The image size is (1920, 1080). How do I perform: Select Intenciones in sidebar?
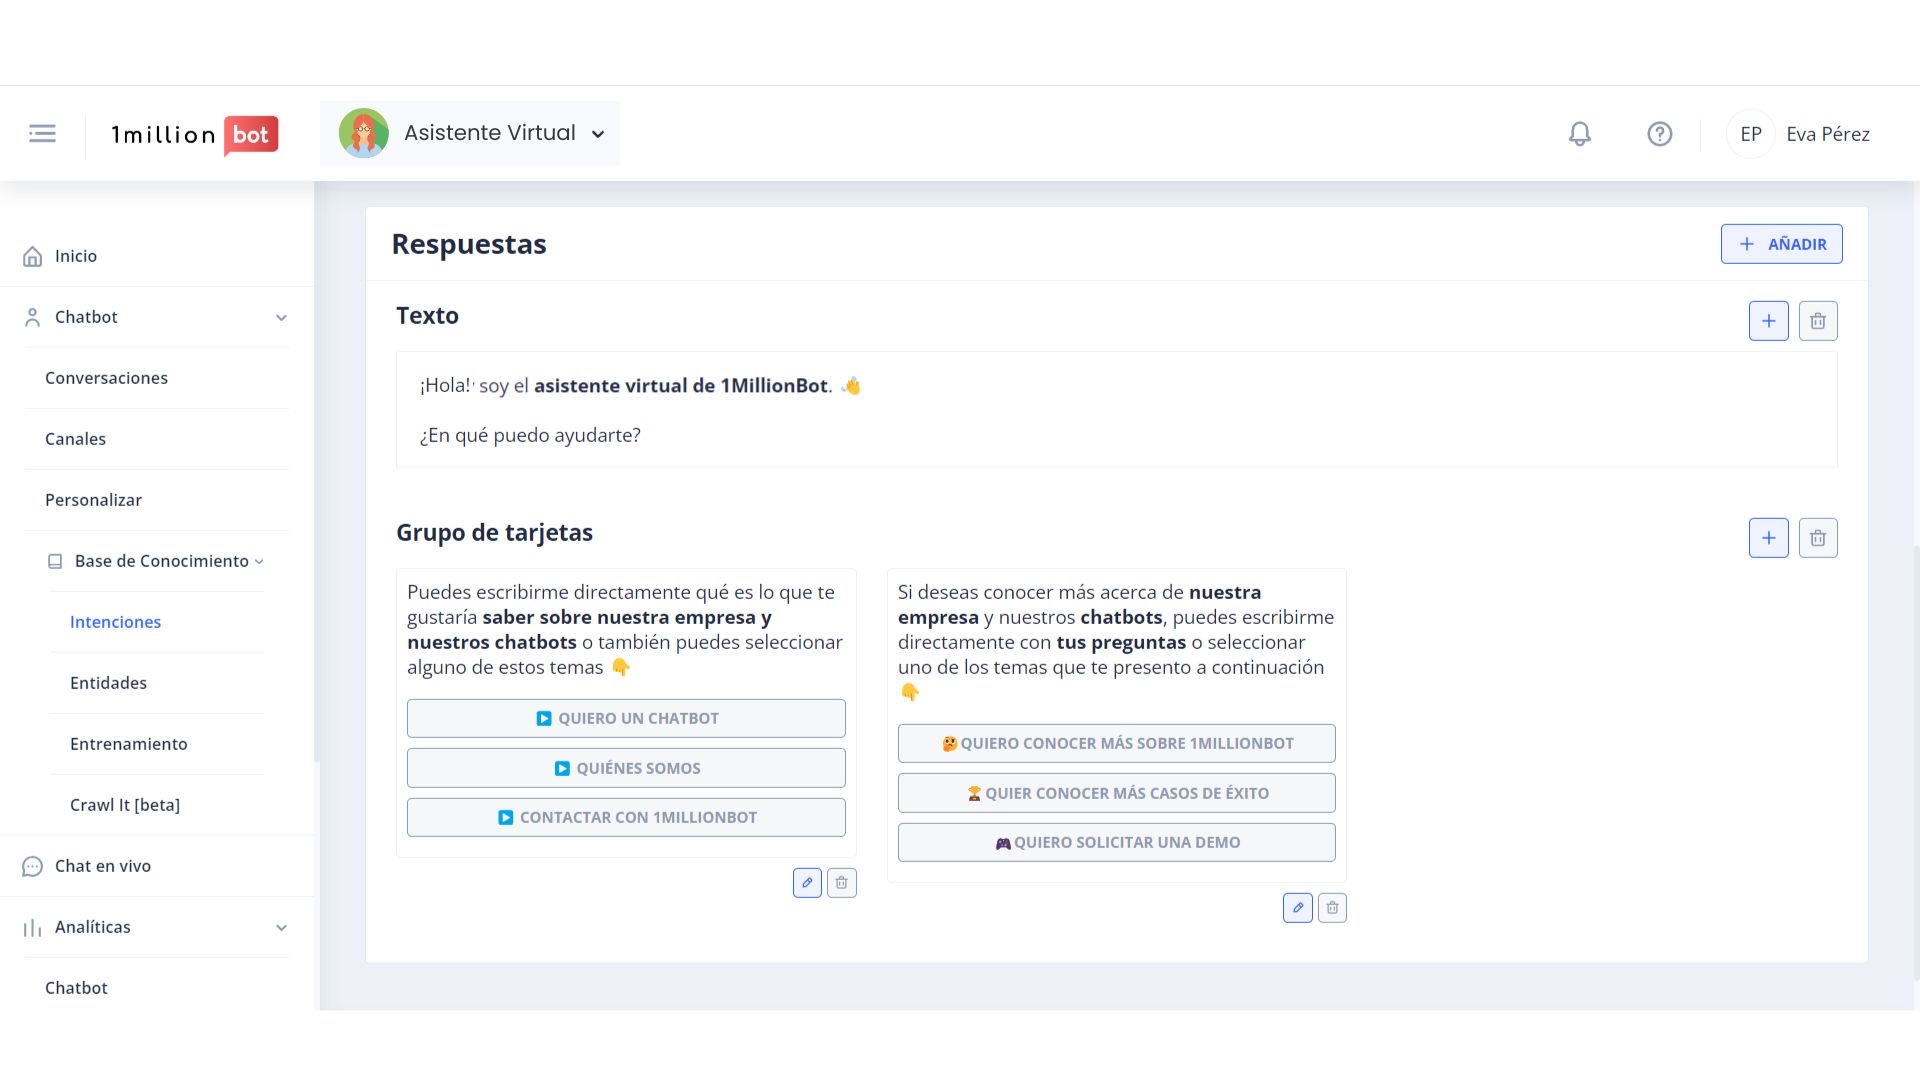(x=115, y=622)
